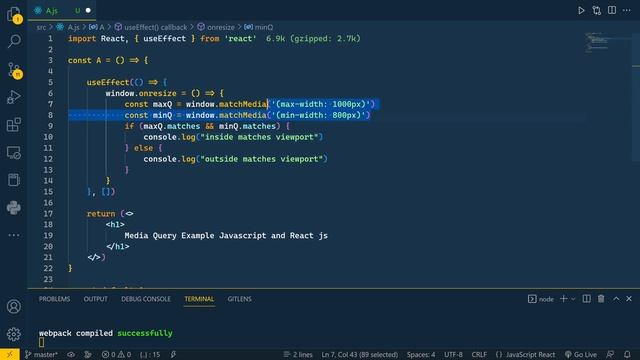Viewport: 640px width, 360px height.
Task: Click line number 9 in the gutter
Action: [50, 126]
